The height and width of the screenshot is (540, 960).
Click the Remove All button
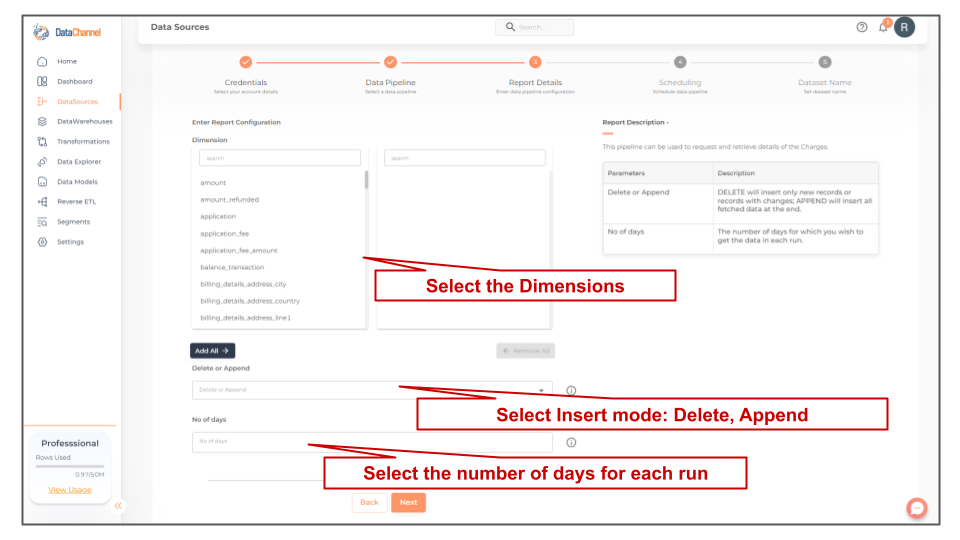pos(525,351)
